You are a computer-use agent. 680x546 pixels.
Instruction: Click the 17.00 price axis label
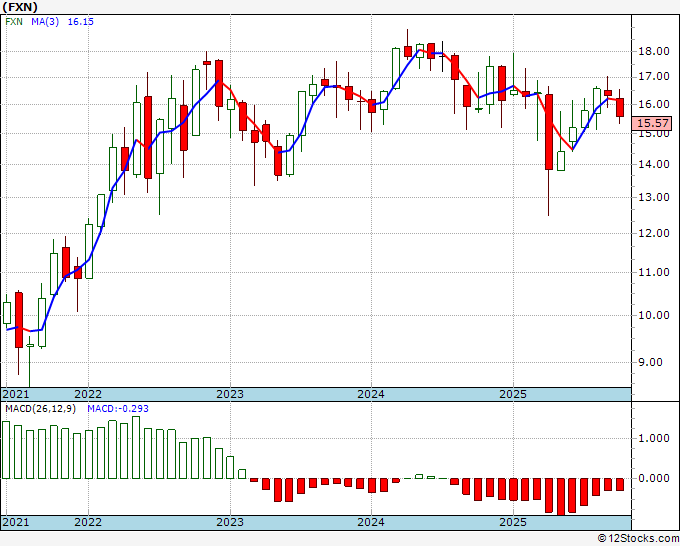(654, 77)
